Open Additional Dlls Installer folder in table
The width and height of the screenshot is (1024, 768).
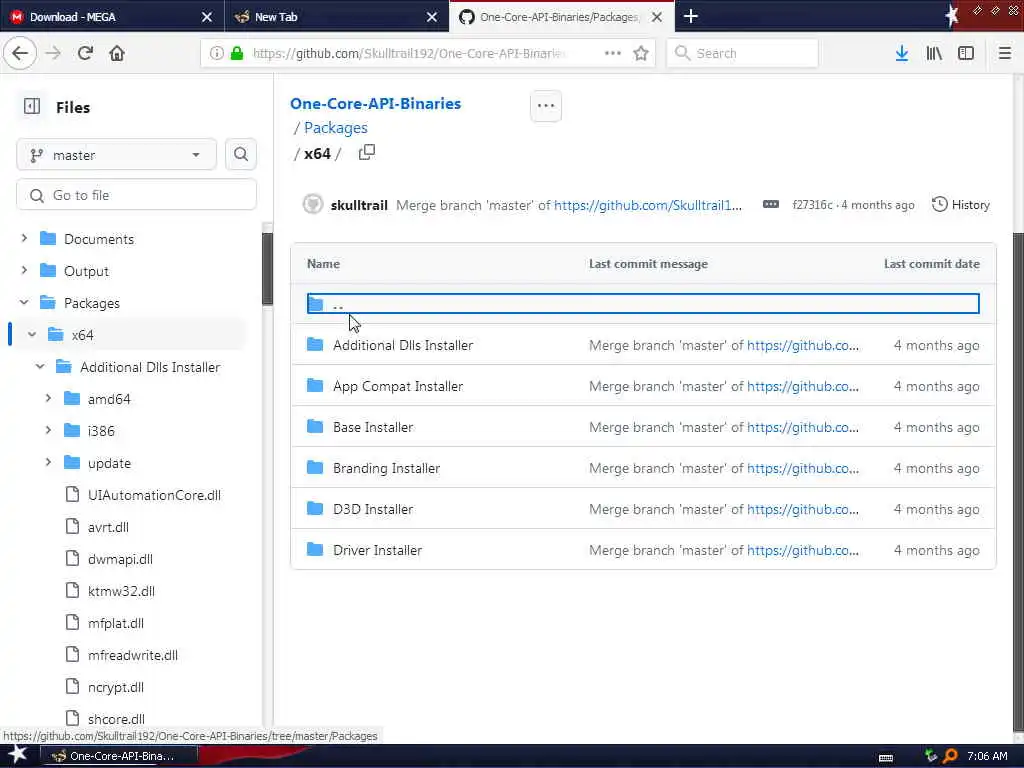[x=403, y=345]
